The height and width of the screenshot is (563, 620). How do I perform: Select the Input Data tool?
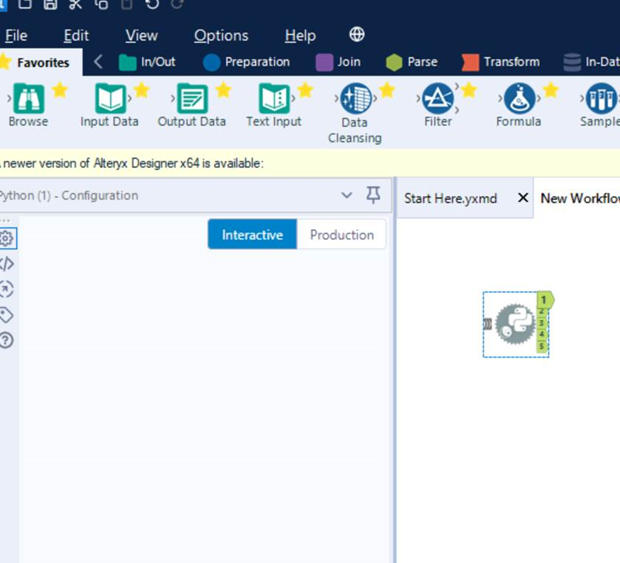click(x=110, y=98)
